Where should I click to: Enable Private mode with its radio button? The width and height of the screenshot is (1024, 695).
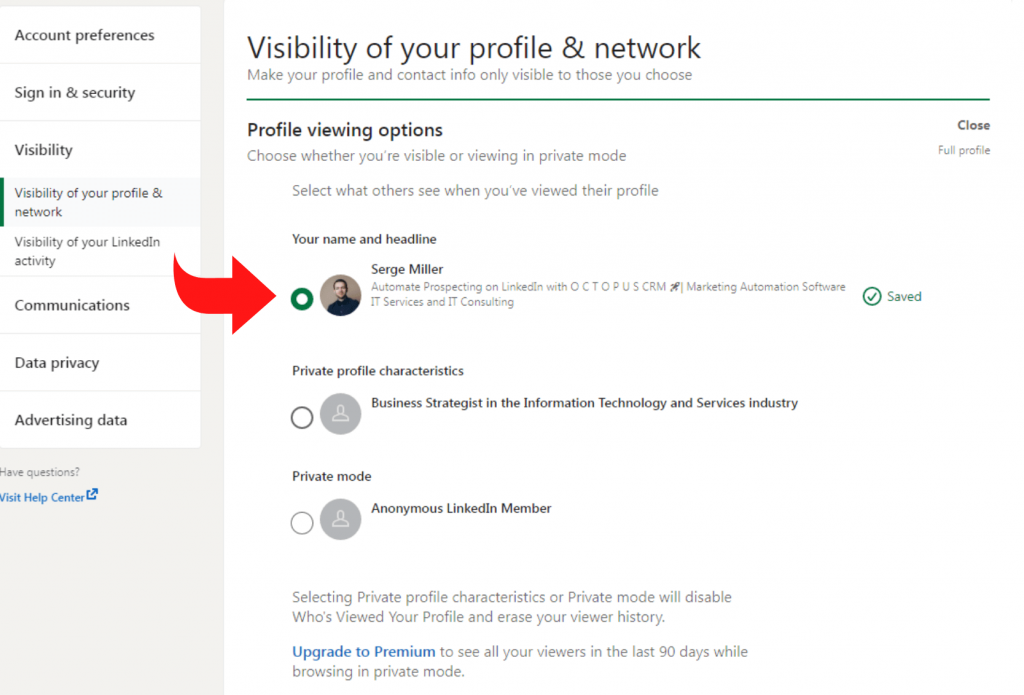coord(301,522)
